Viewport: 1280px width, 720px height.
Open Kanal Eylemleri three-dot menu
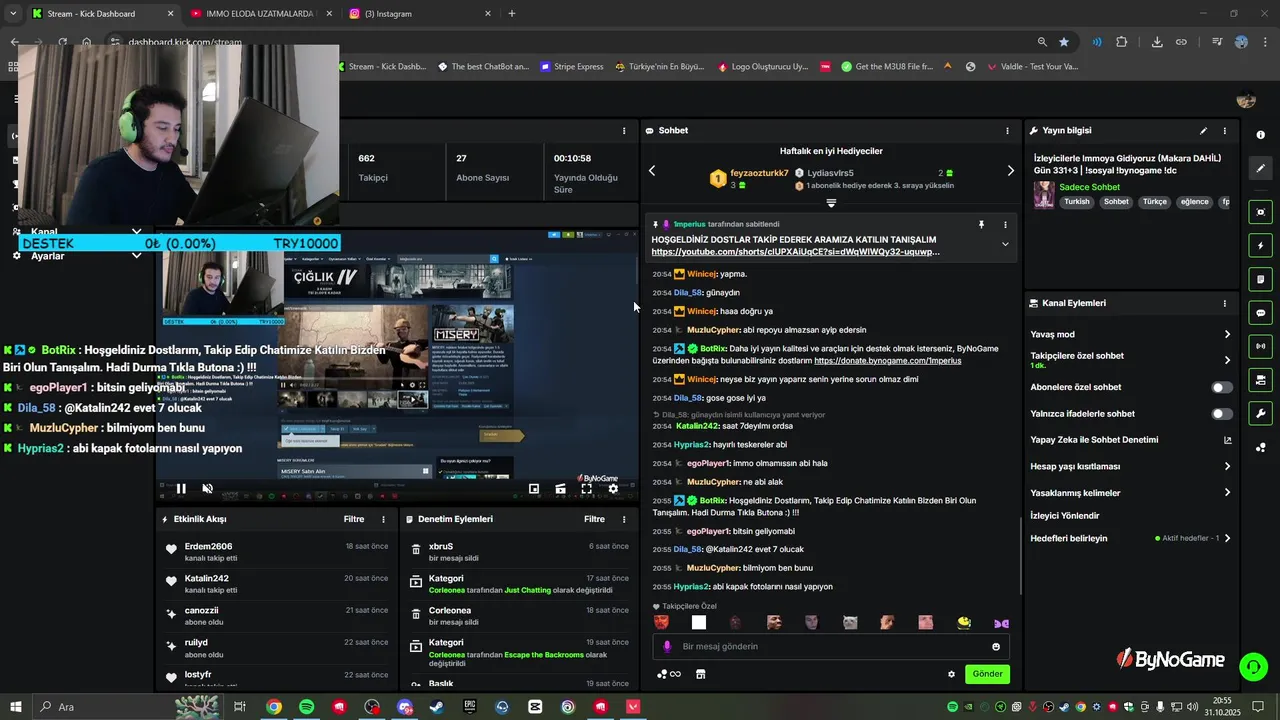coord(1224,303)
